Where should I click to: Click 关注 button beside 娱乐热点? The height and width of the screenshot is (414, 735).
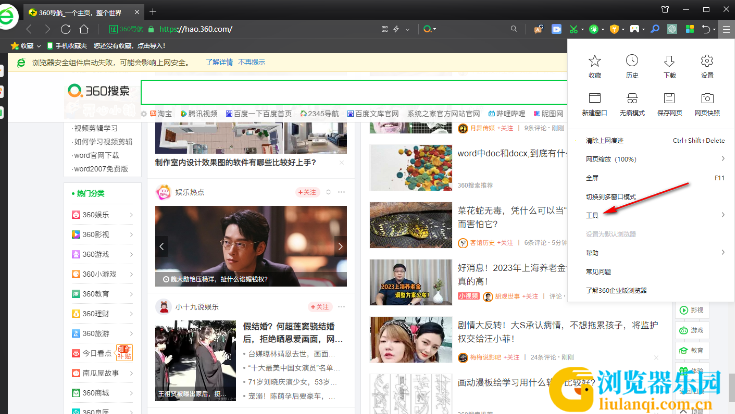tap(307, 192)
